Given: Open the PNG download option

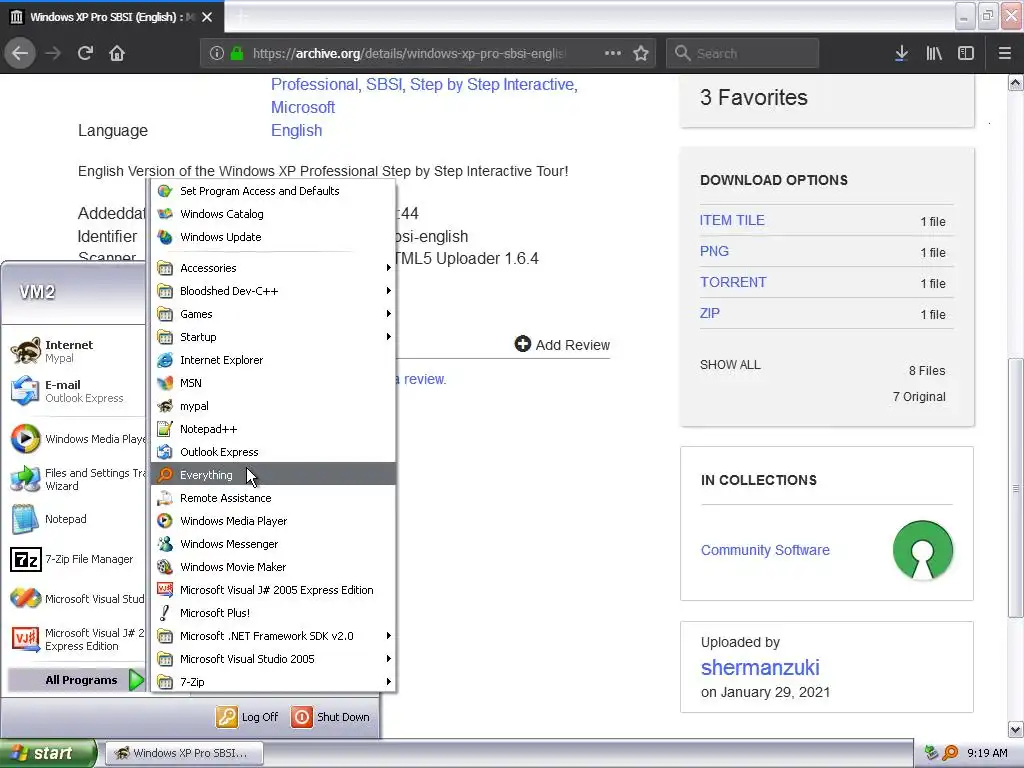Looking at the screenshot, I should point(714,251).
